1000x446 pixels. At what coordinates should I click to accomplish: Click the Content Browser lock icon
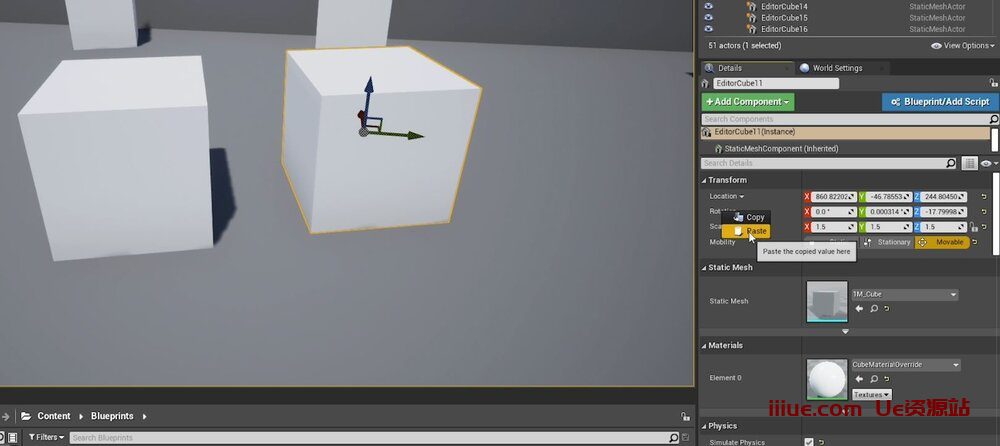(x=685, y=416)
